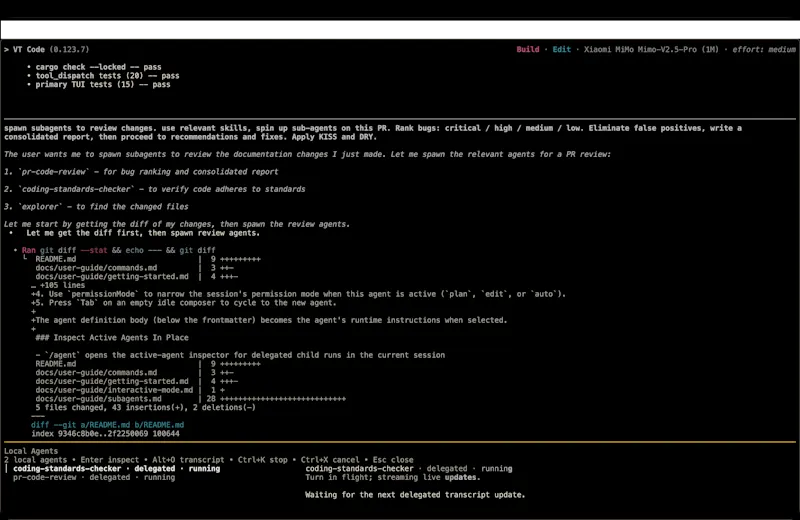Click the '+4. Use `permissionMode`' diff line
The height and width of the screenshot is (520, 800).
click(298, 294)
